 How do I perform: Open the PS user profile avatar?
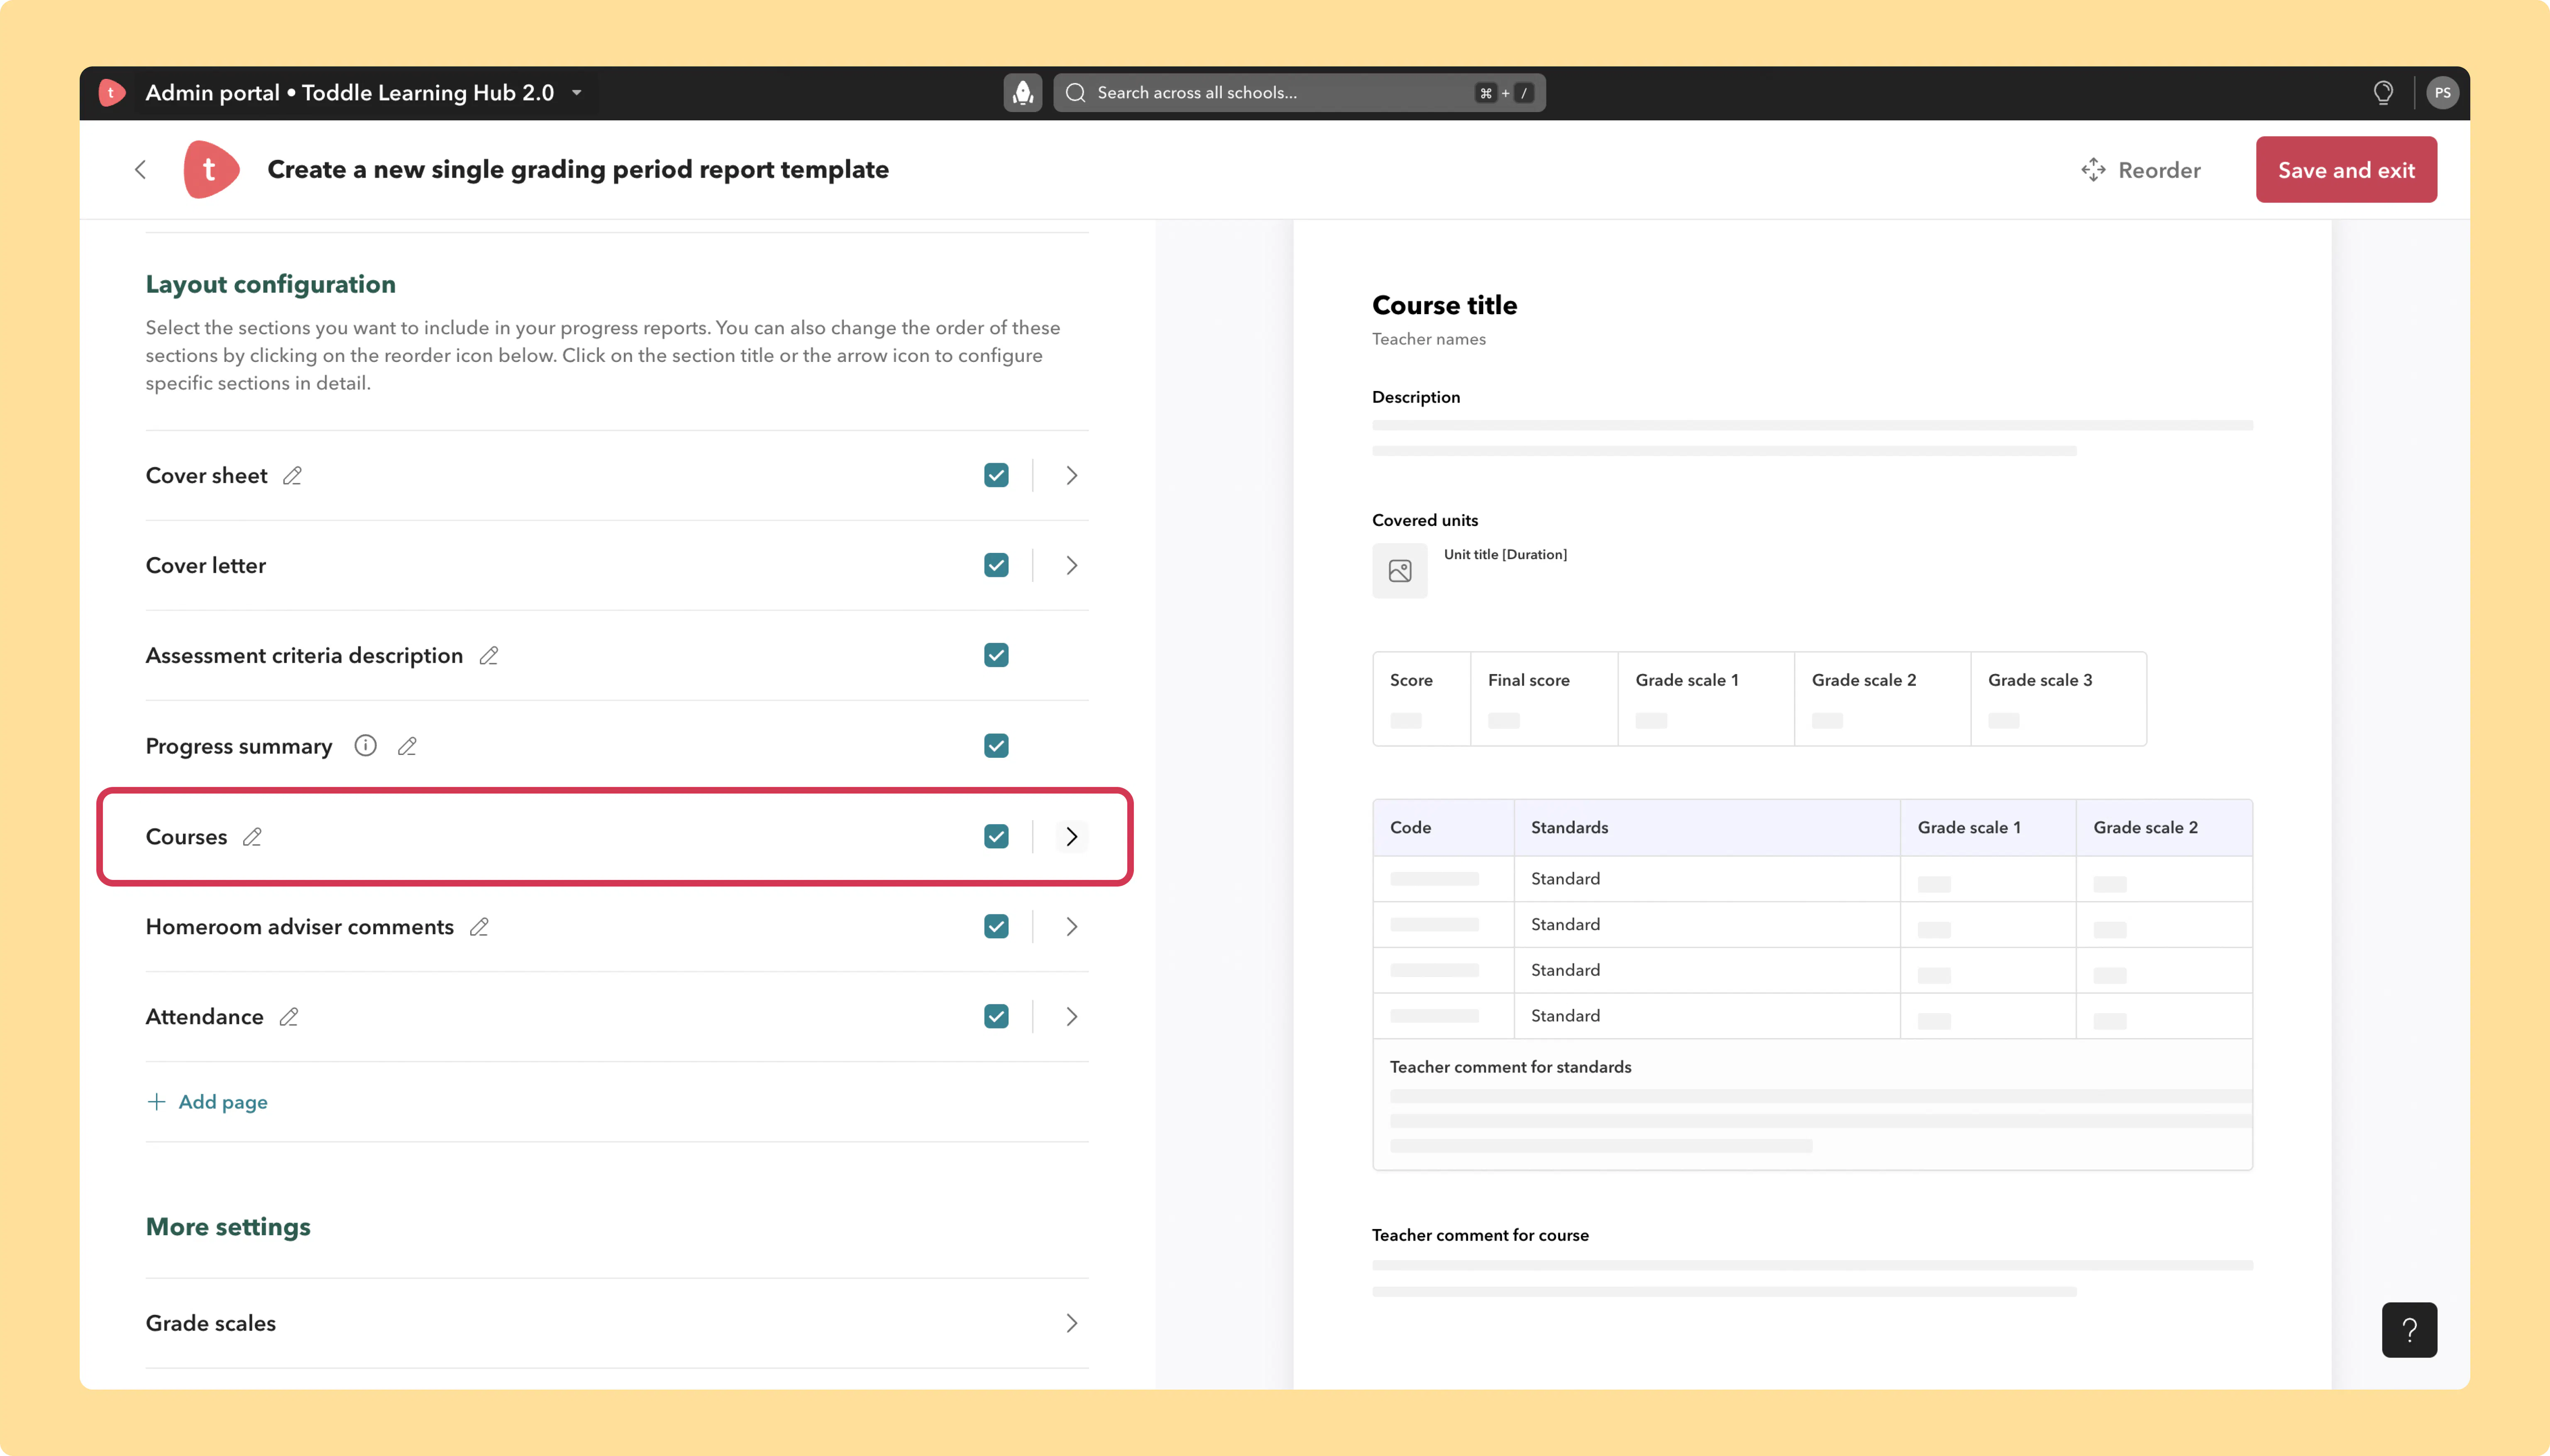(2442, 93)
